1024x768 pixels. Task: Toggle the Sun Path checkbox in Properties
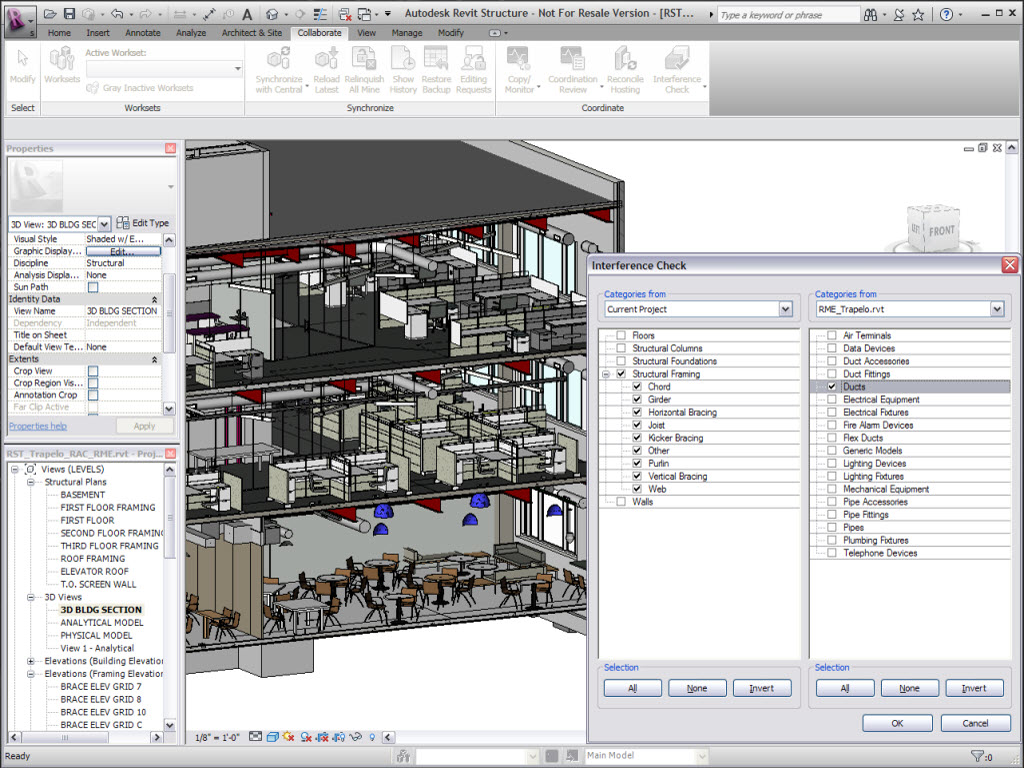click(93, 287)
